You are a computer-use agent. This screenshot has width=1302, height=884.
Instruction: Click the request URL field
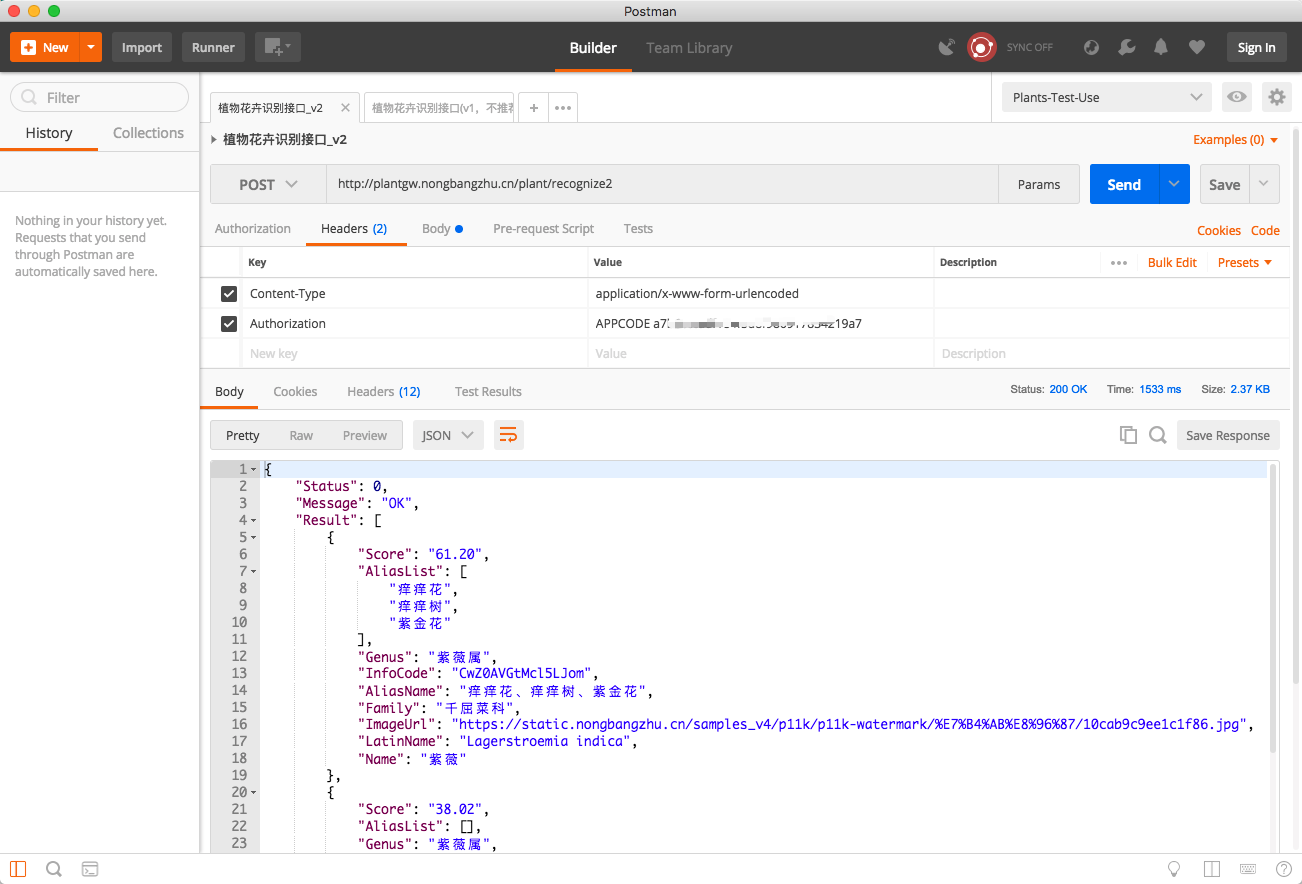(662, 184)
